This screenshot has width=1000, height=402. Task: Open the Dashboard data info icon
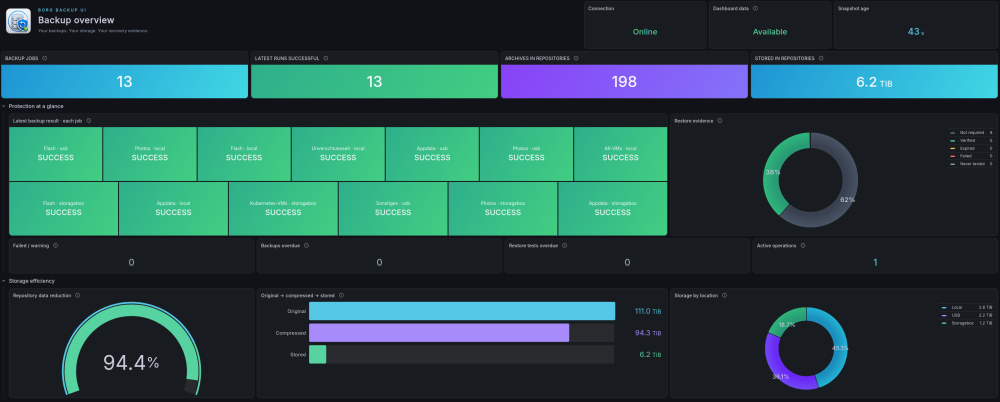tap(755, 8)
